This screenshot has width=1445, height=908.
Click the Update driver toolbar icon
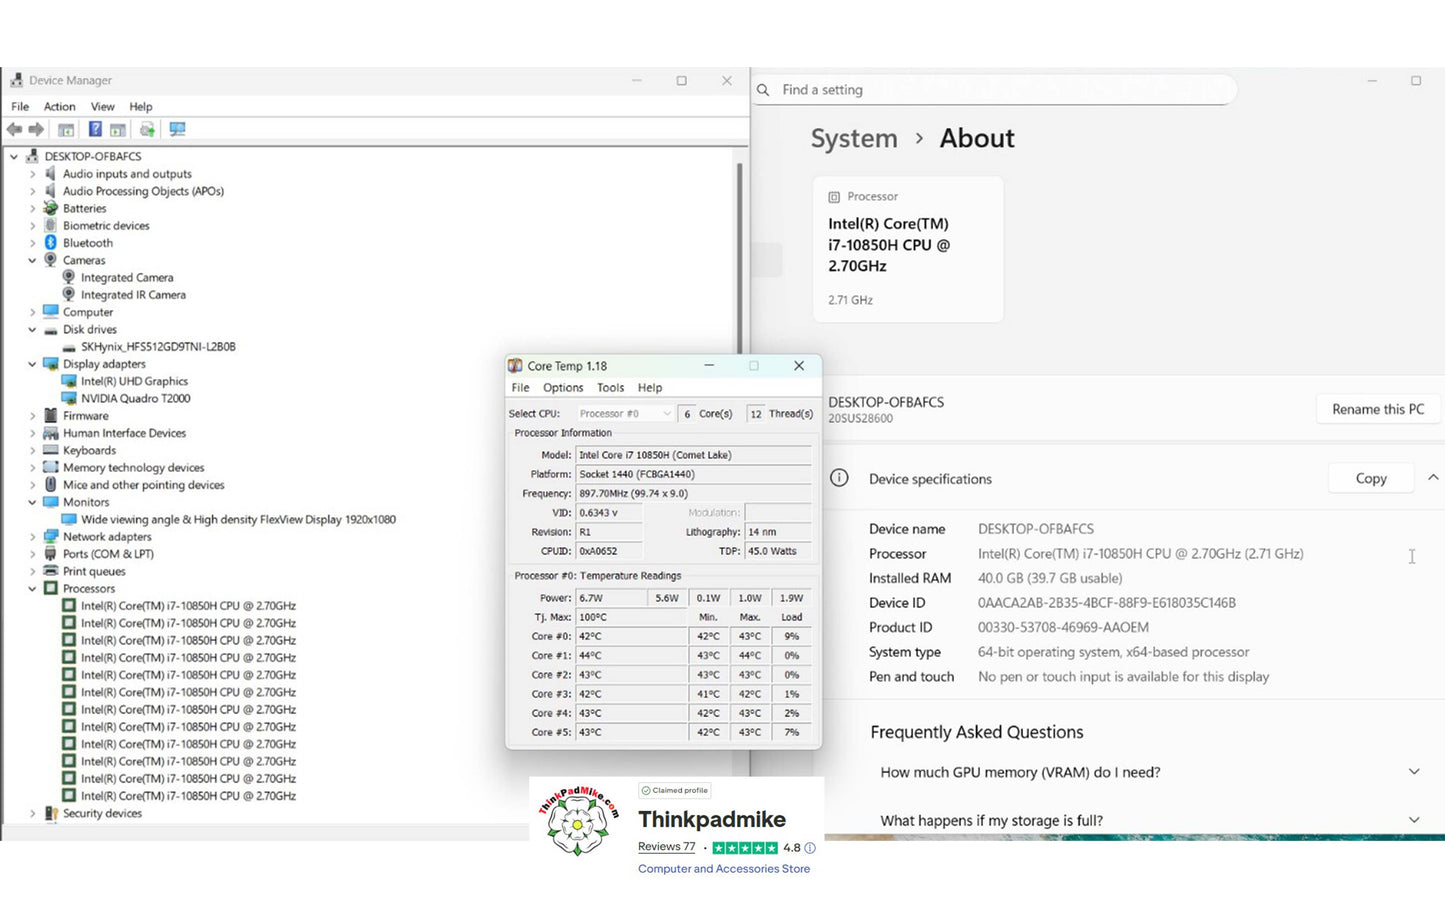[x=147, y=129]
